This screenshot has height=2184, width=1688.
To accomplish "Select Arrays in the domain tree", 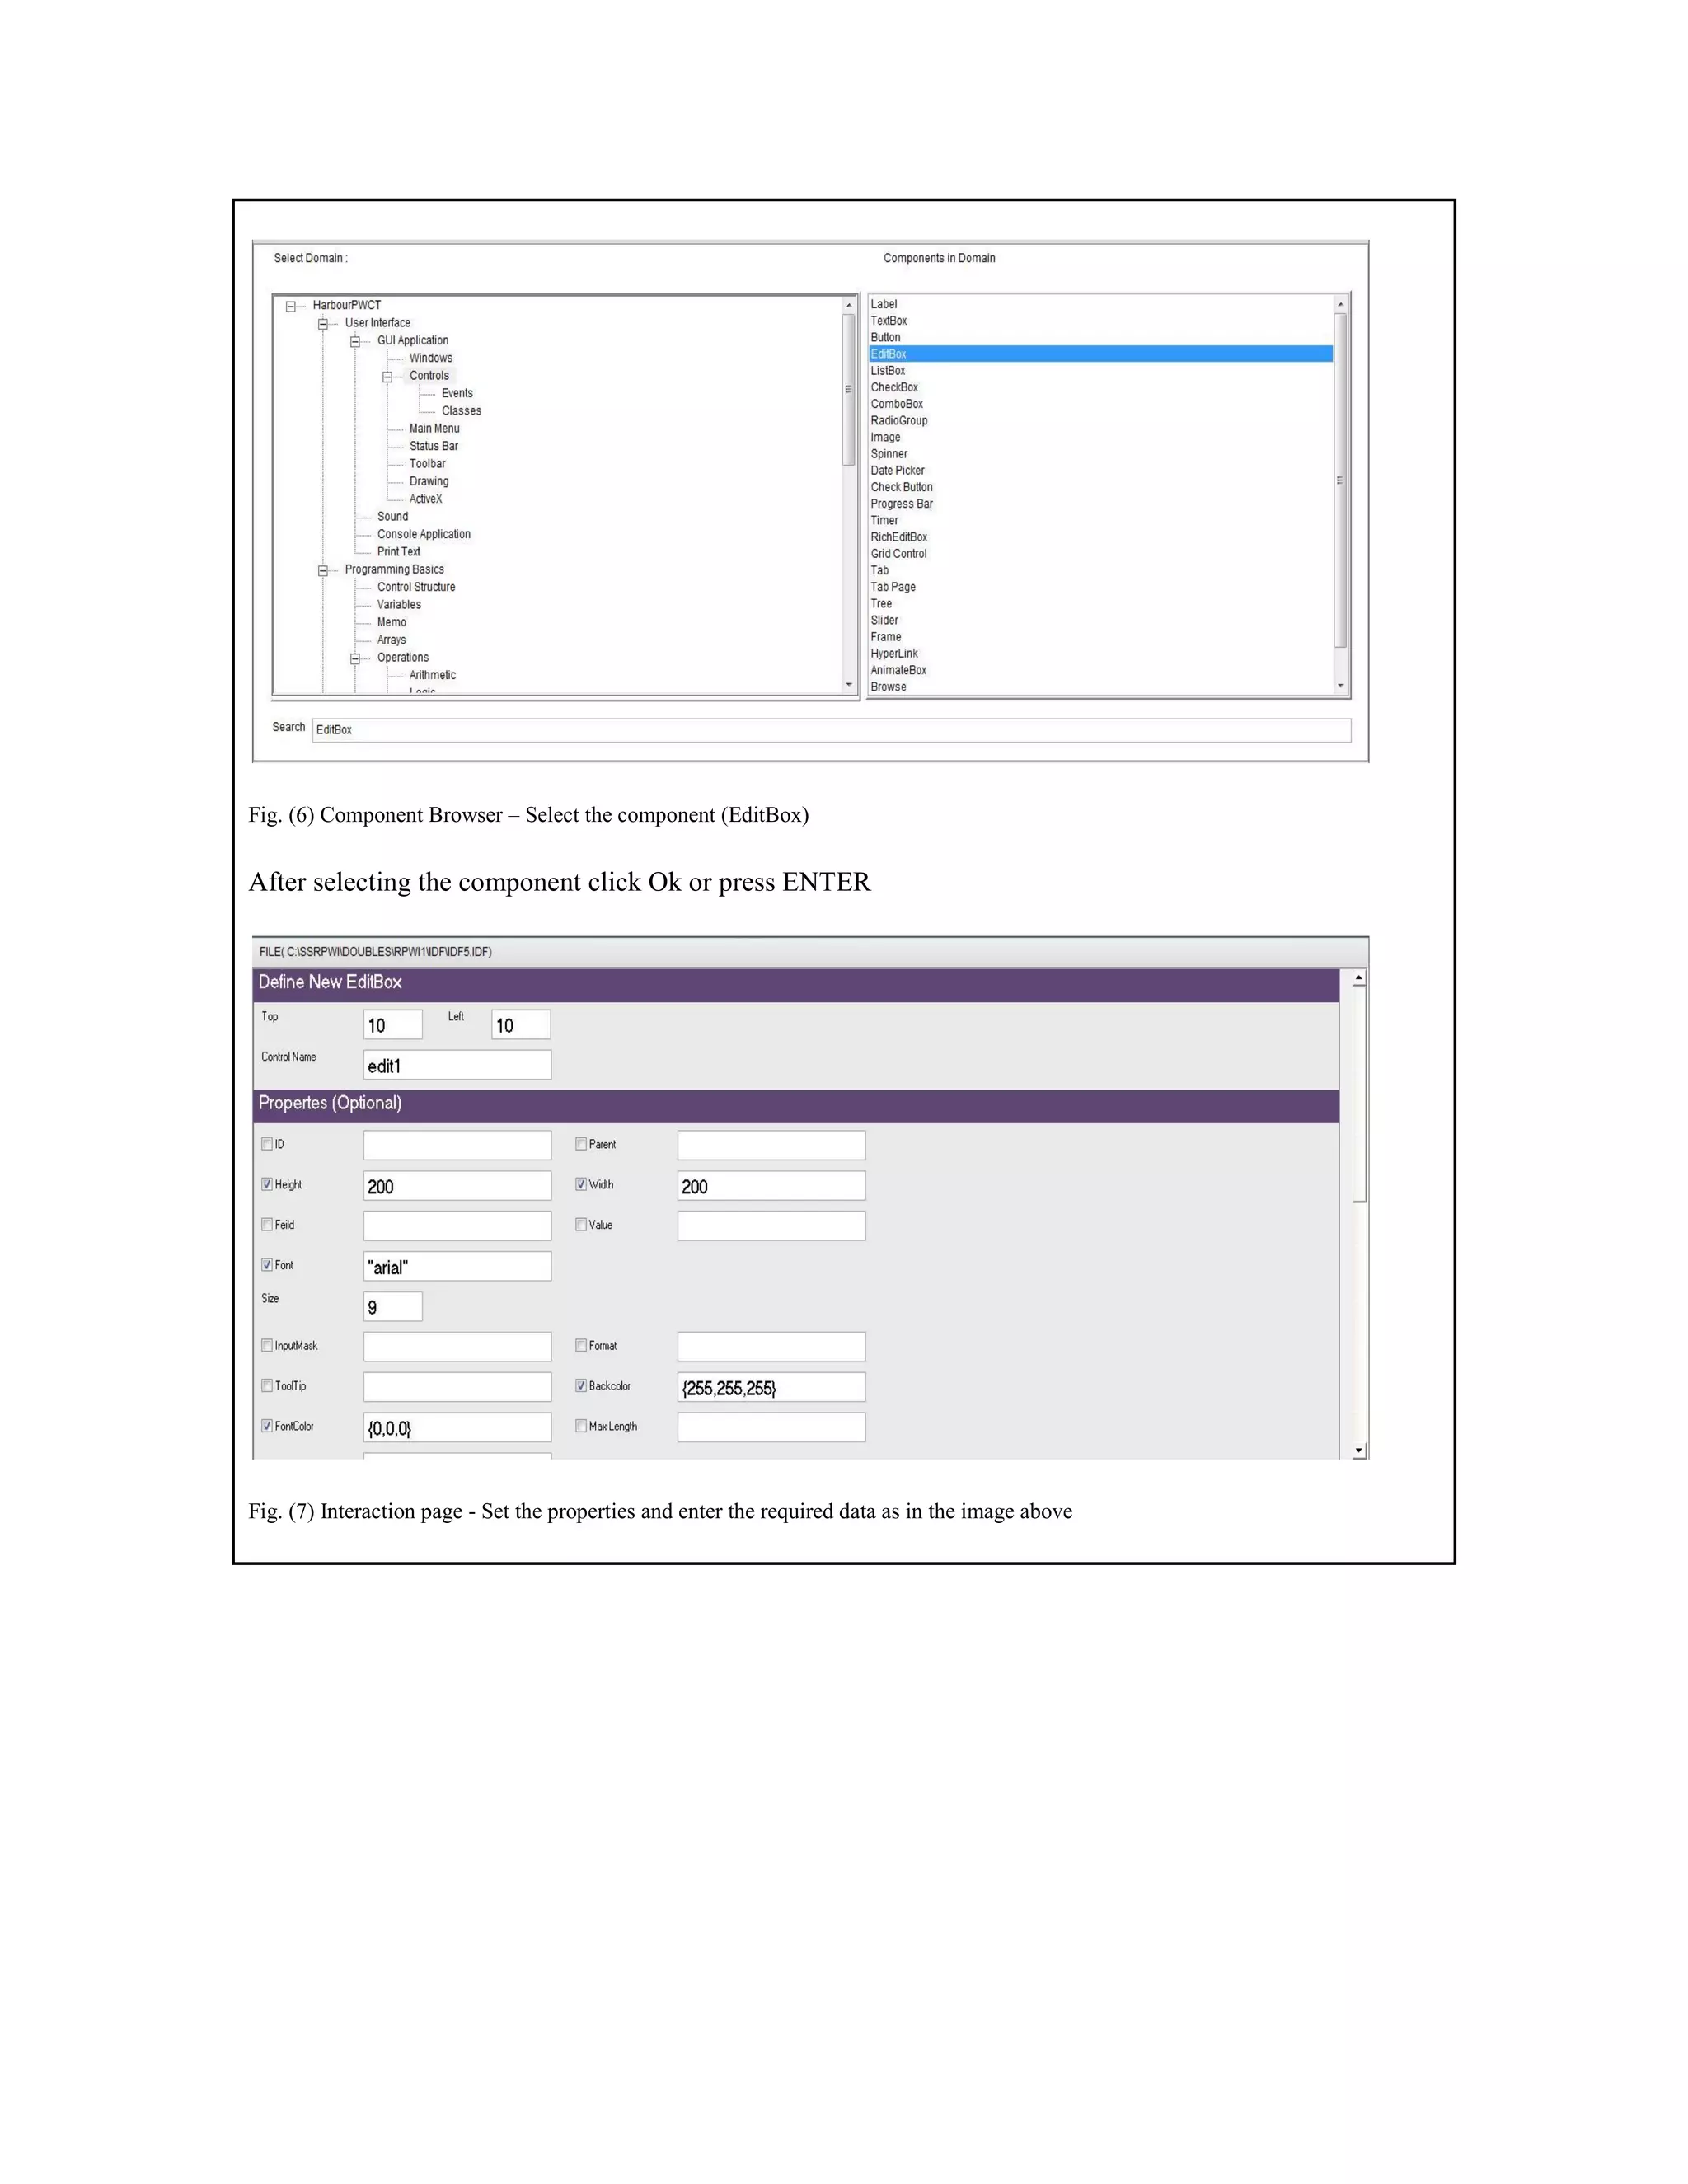I will pos(391,640).
